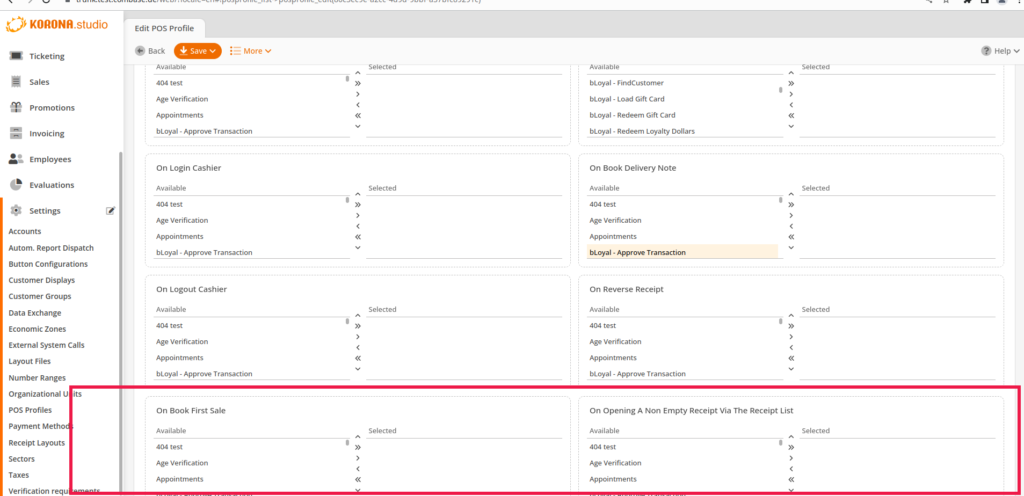Move all right in On Book First Sale
Screen dimensions: 1024x496
pyautogui.click(x=358, y=447)
